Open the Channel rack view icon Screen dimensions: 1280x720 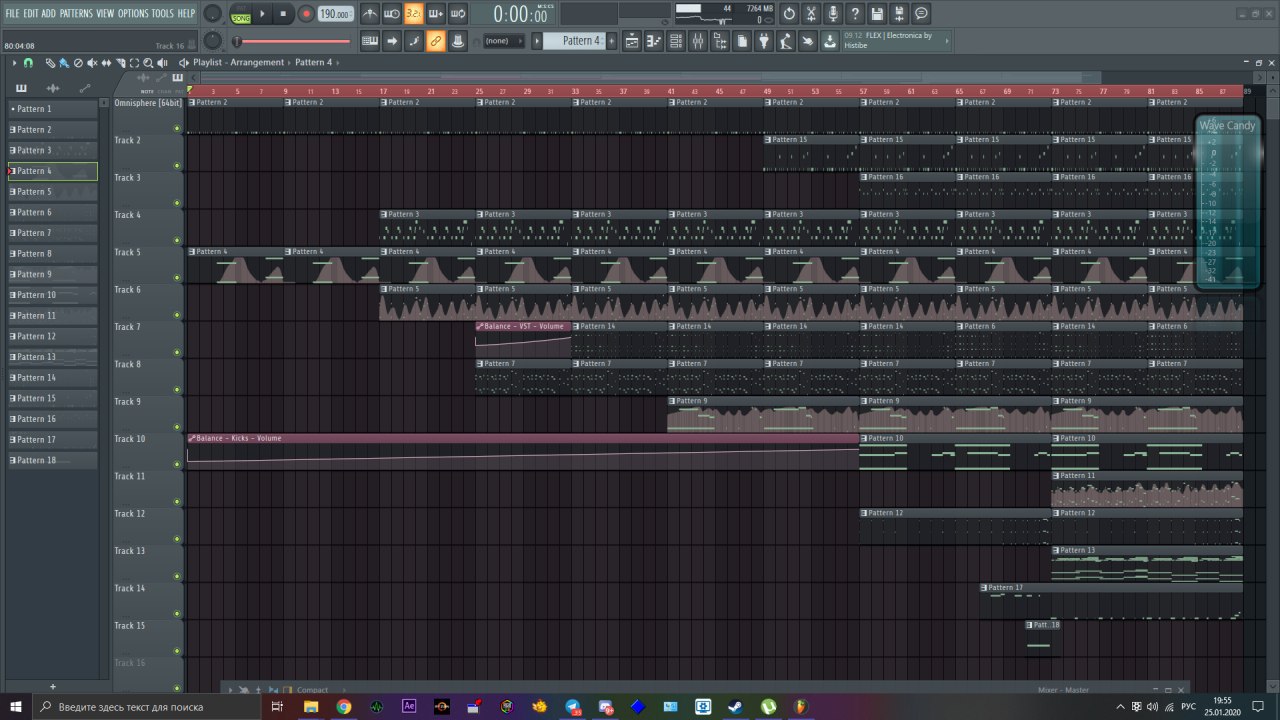(676, 41)
